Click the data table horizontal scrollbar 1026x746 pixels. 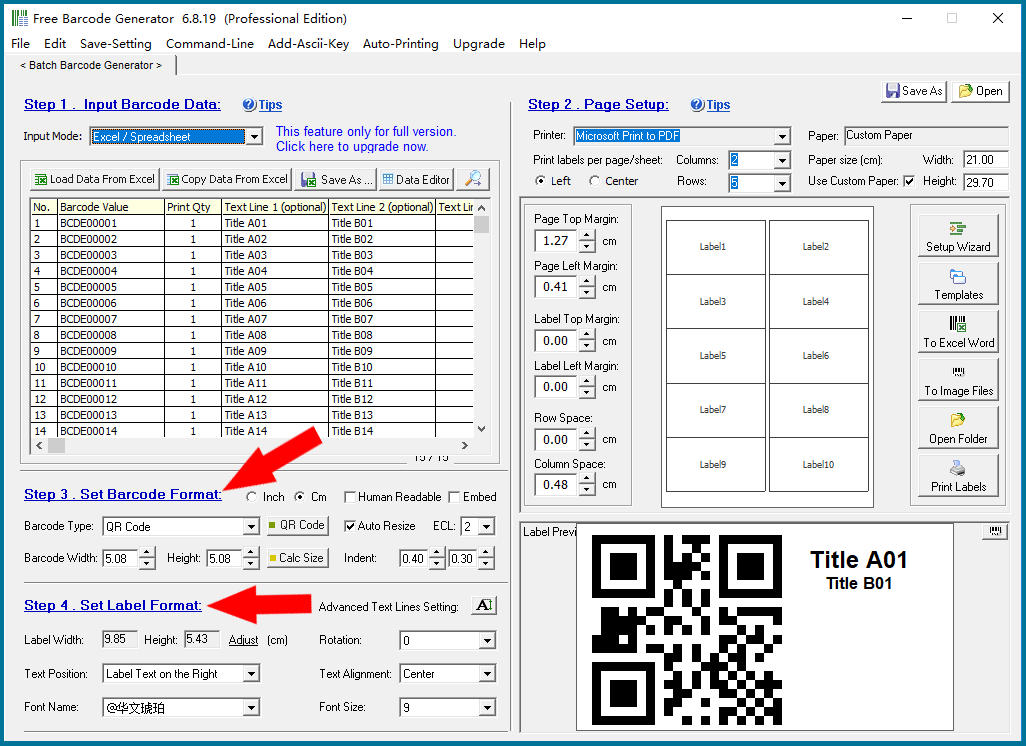point(252,446)
